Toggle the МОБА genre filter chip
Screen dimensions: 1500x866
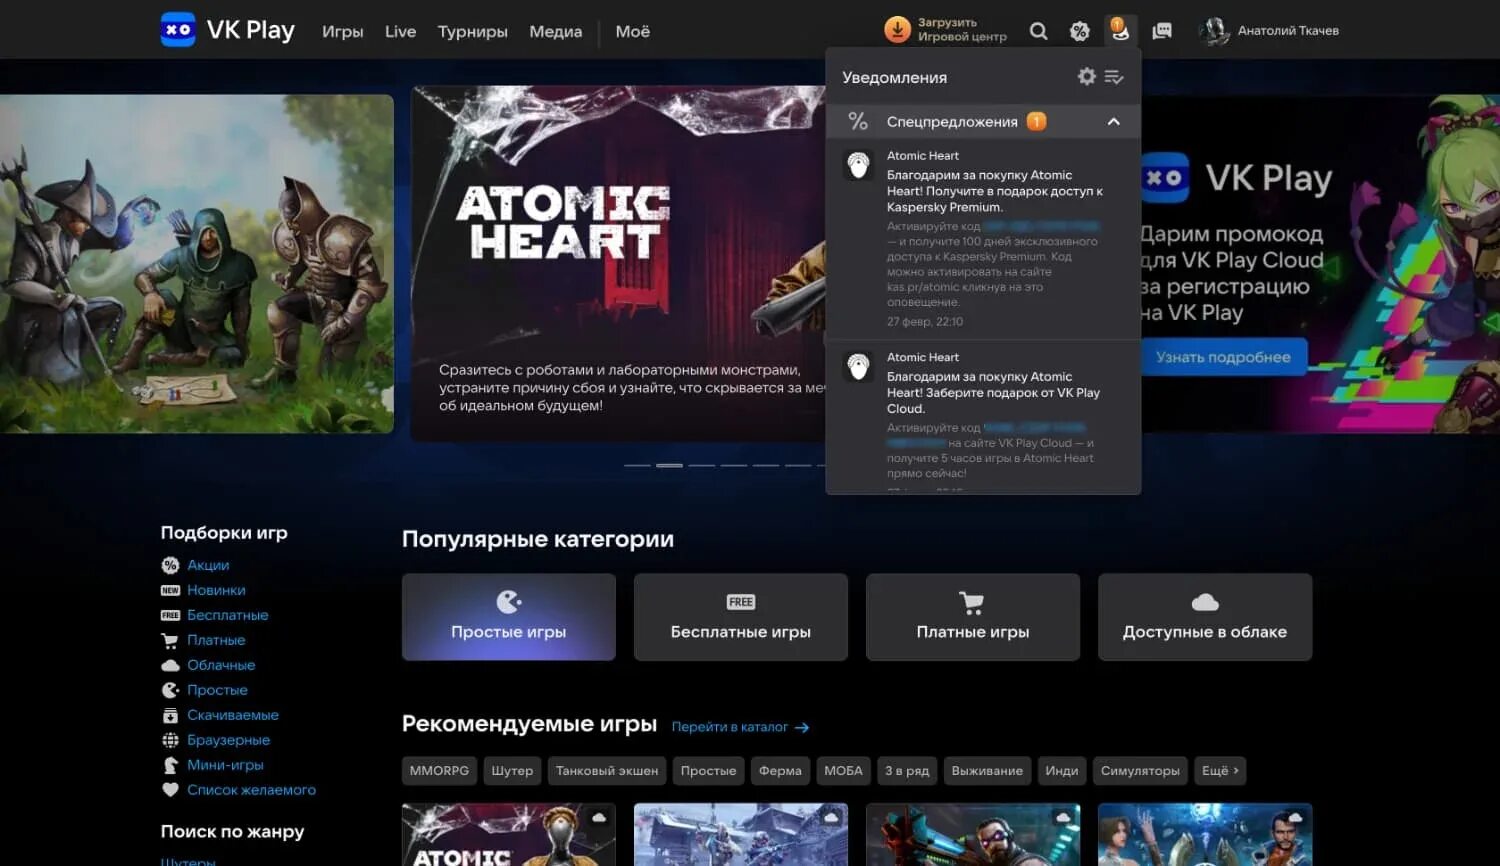[843, 770]
